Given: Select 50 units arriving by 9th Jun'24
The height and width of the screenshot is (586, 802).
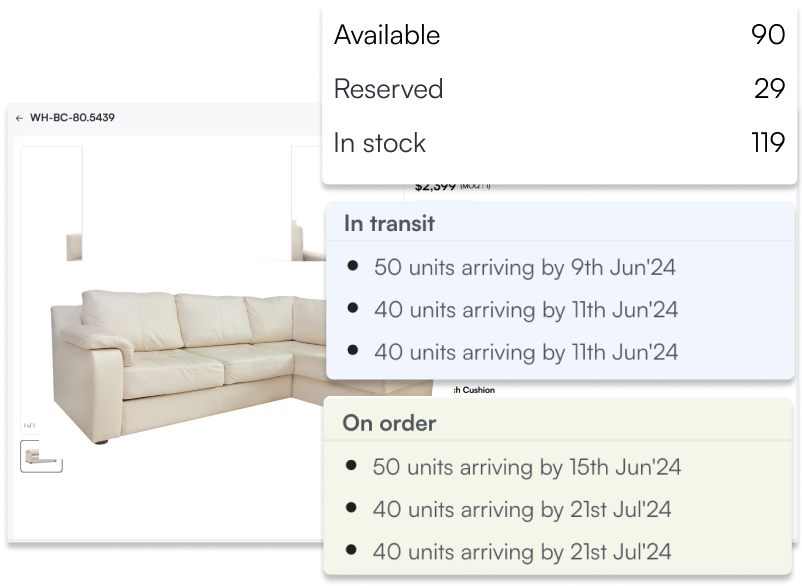Looking at the screenshot, I should click(x=525, y=267).
